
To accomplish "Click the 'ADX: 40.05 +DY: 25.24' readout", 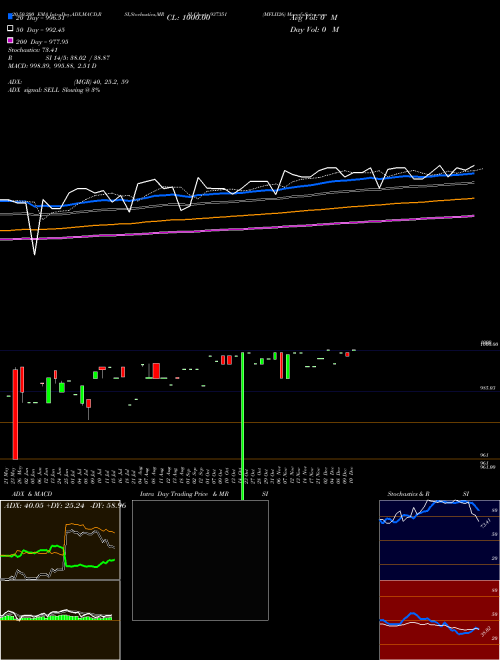I will click(45, 505).
